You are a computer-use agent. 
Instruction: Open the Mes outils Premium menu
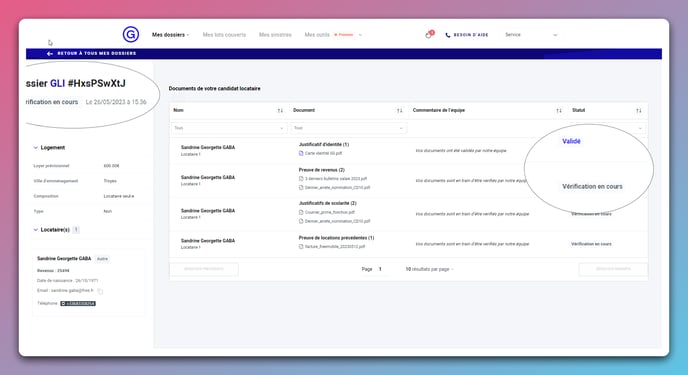[x=333, y=35]
